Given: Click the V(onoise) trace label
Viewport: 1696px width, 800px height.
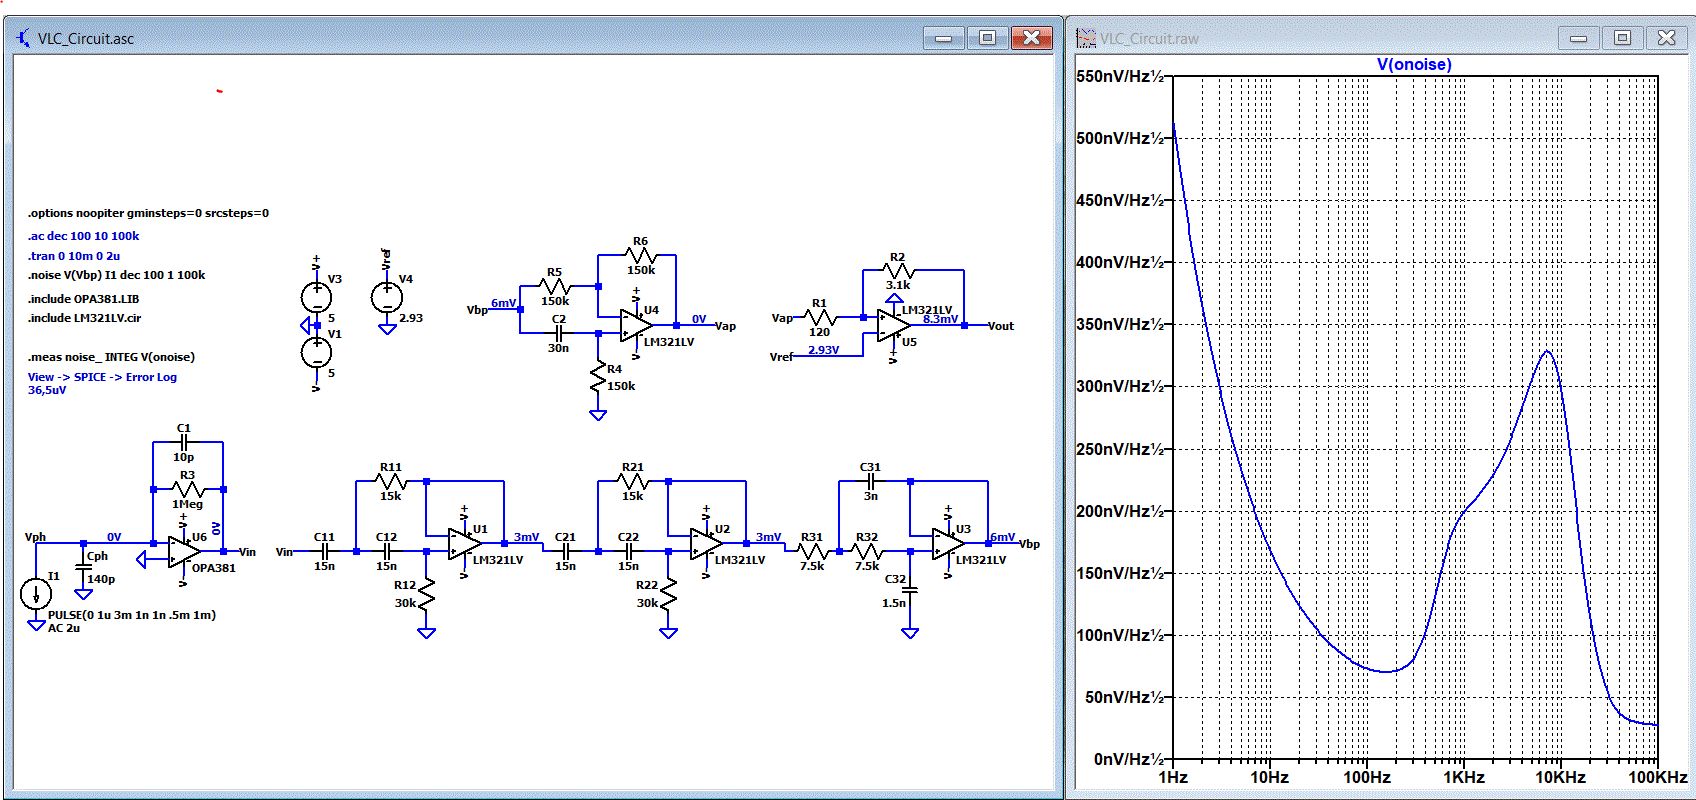Looking at the screenshot, I should click(x=1414, y=64).
